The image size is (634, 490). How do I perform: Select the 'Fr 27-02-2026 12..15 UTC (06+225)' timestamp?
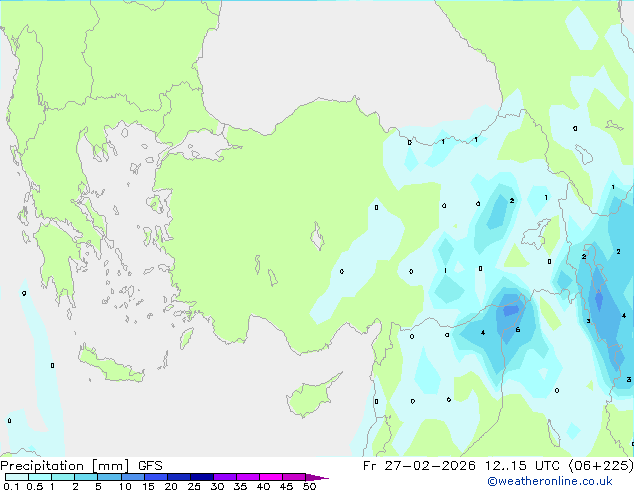pos(498,466)
